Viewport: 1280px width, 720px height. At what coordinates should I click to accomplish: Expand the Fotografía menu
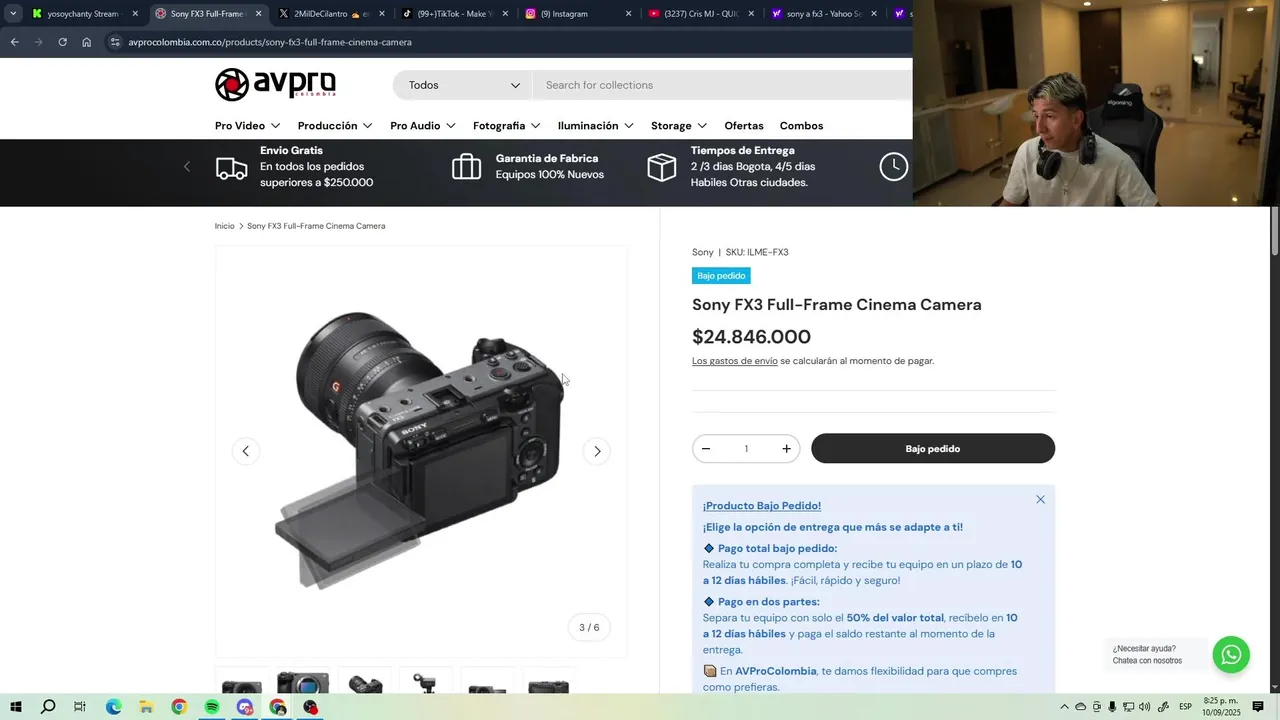click(x=507, y=126)
